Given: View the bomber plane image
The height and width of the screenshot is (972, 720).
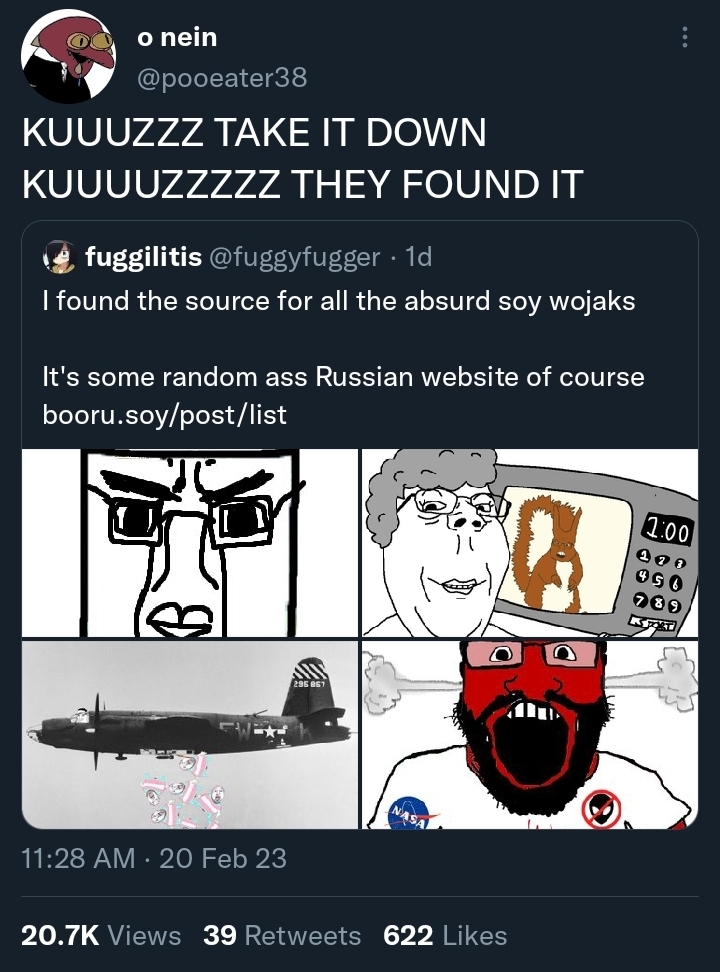Looking at the screenshot, I should pyautogui.click(x=190, y=735).
